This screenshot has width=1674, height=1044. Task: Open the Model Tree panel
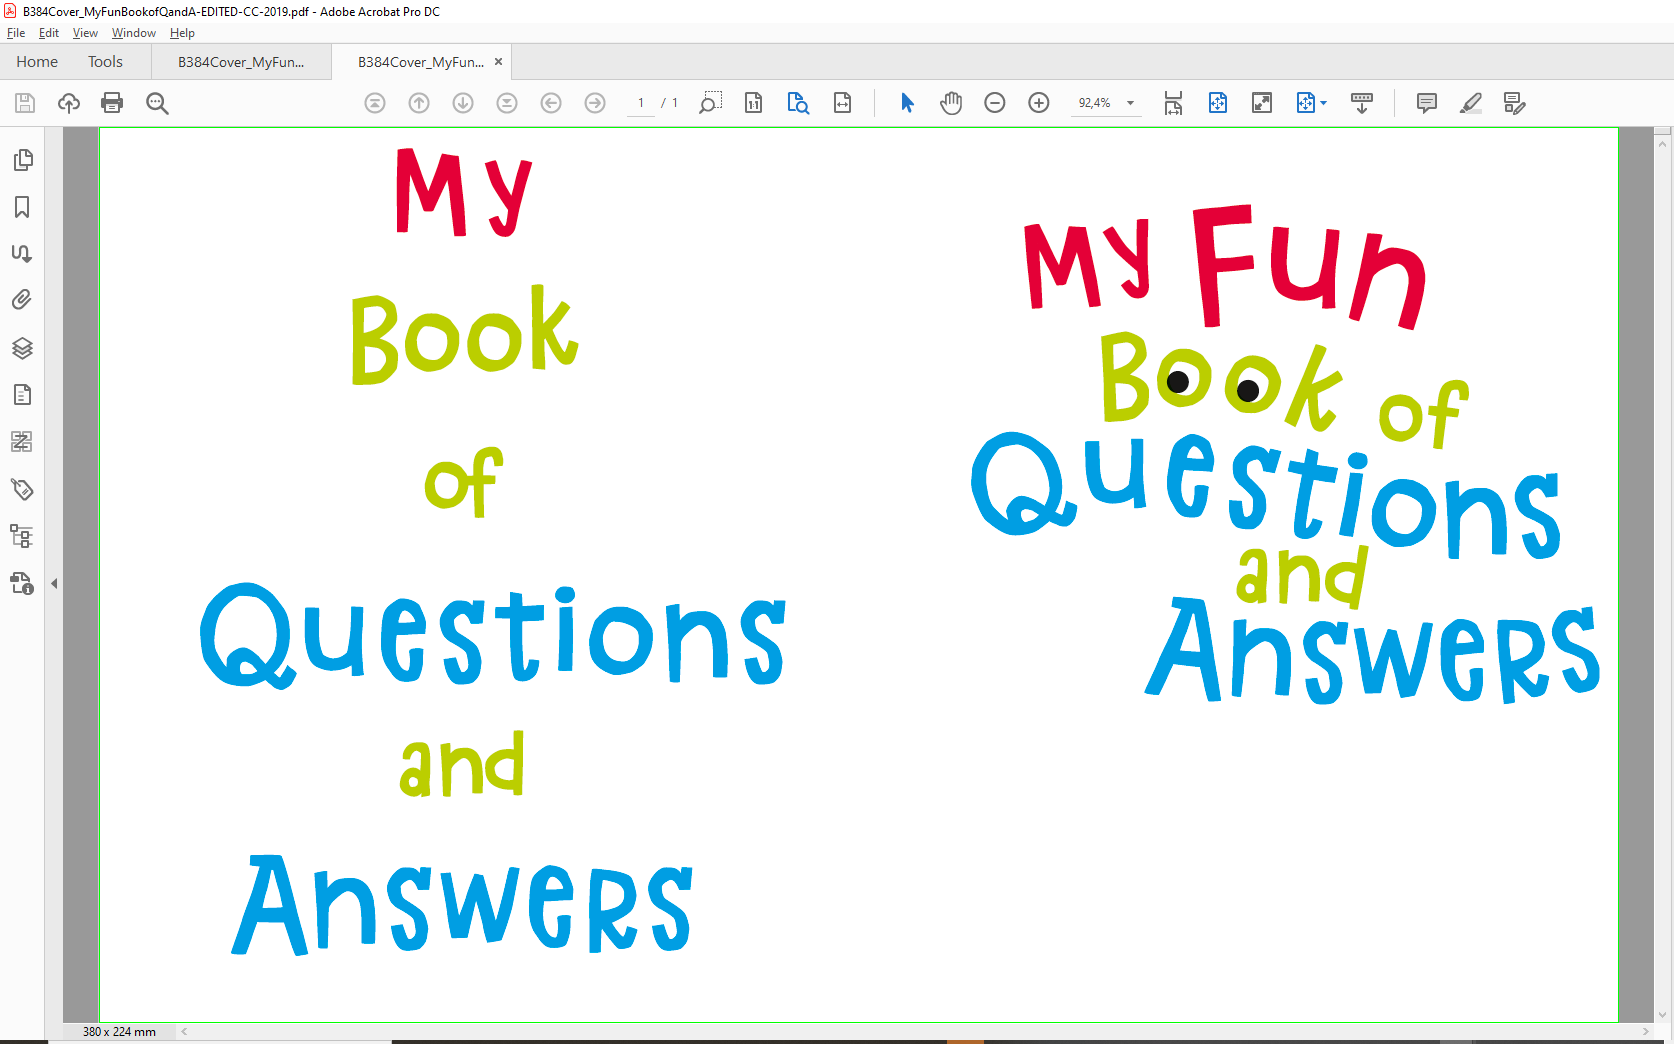coord(22,536)
